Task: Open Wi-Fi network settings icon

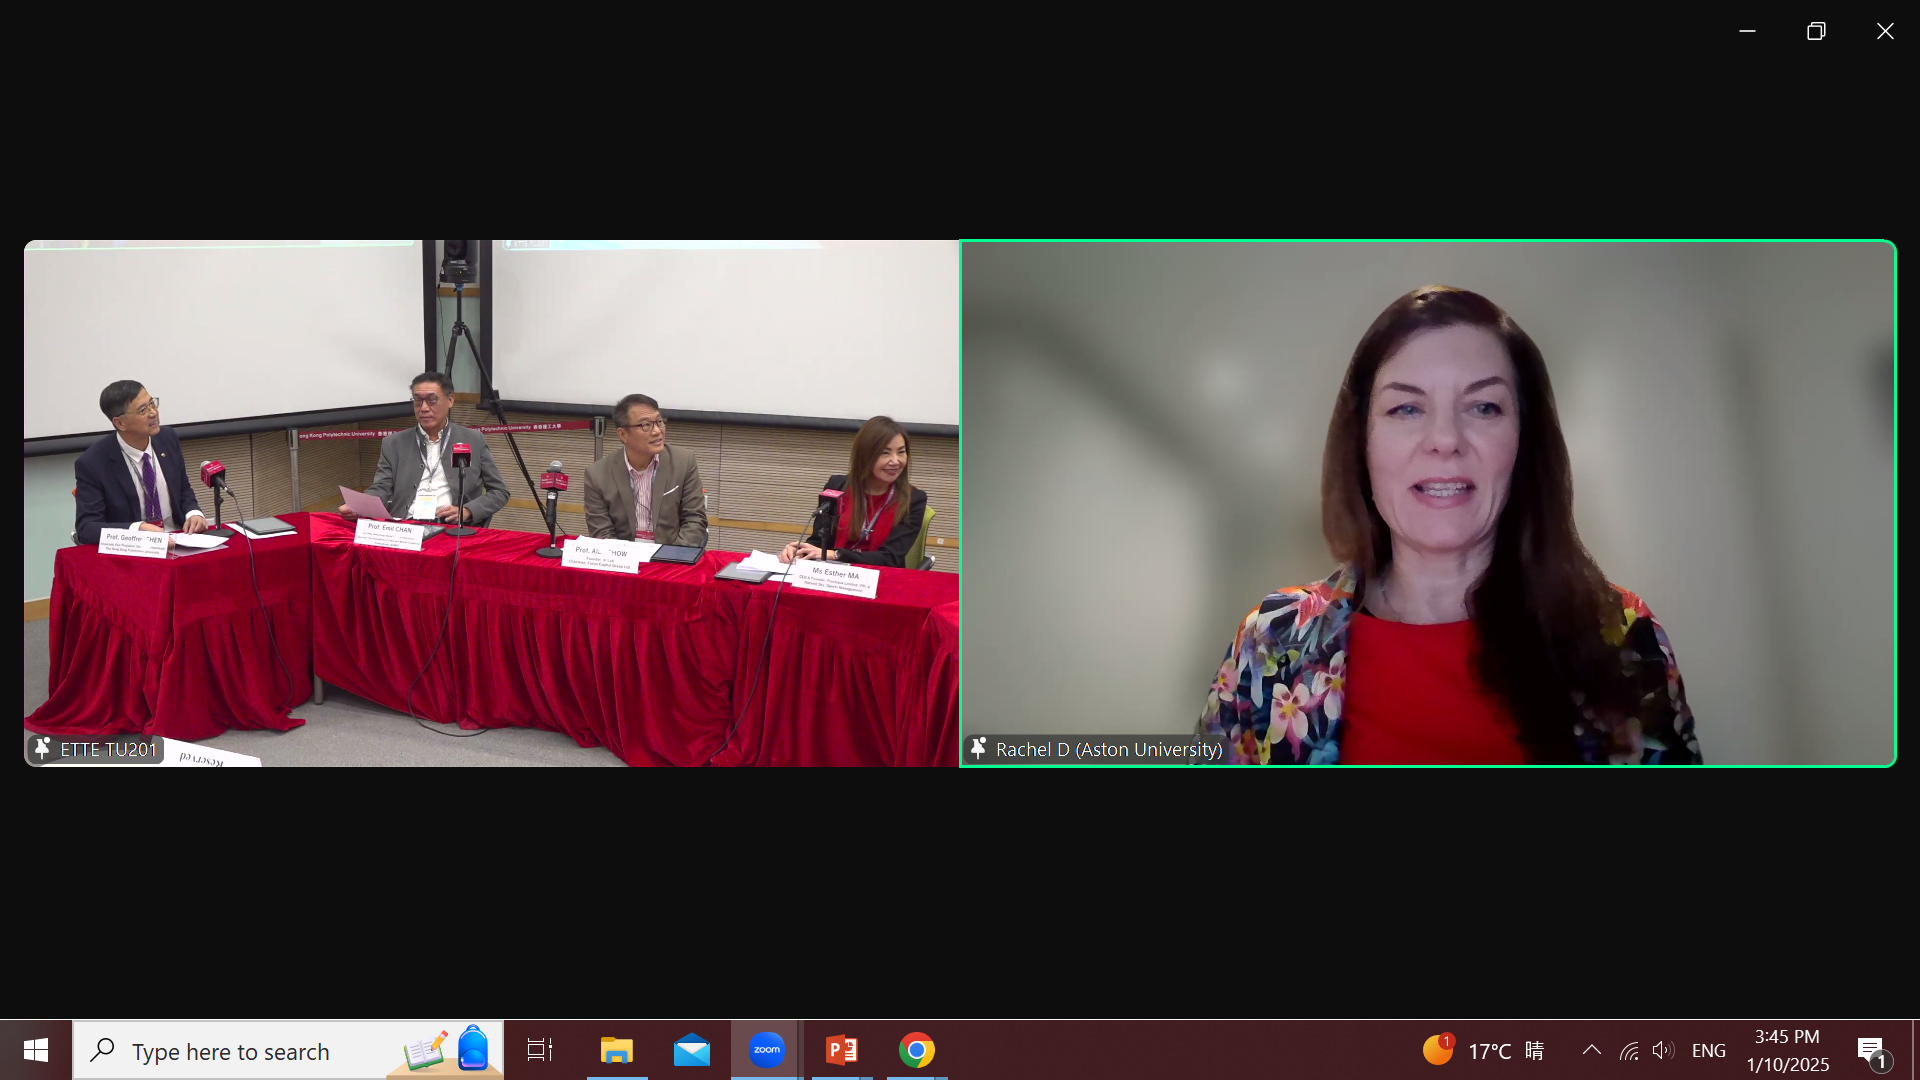Action: pos(1628,1050)
